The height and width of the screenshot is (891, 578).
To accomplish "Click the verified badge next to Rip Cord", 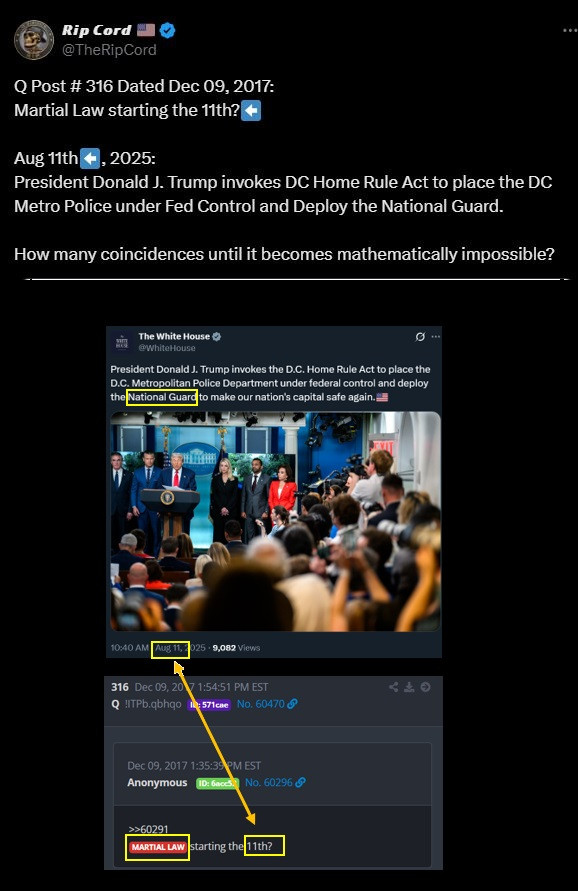I will click(167, 30).
